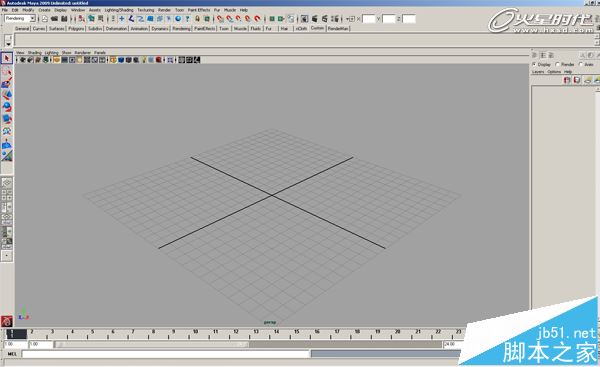Open the panel Panels menu
The width and height of the screenshot is (600, 367).
(100, 52)
